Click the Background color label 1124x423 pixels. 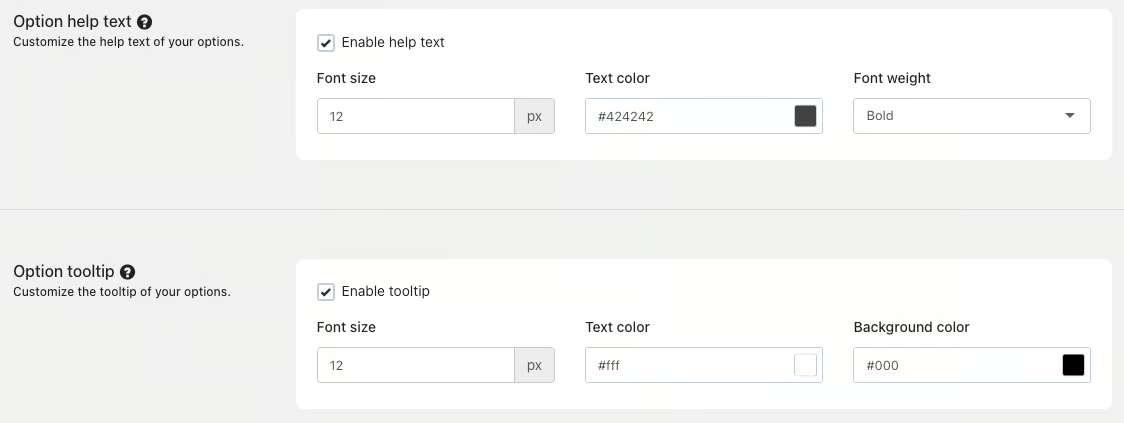[x=911, y=327]
